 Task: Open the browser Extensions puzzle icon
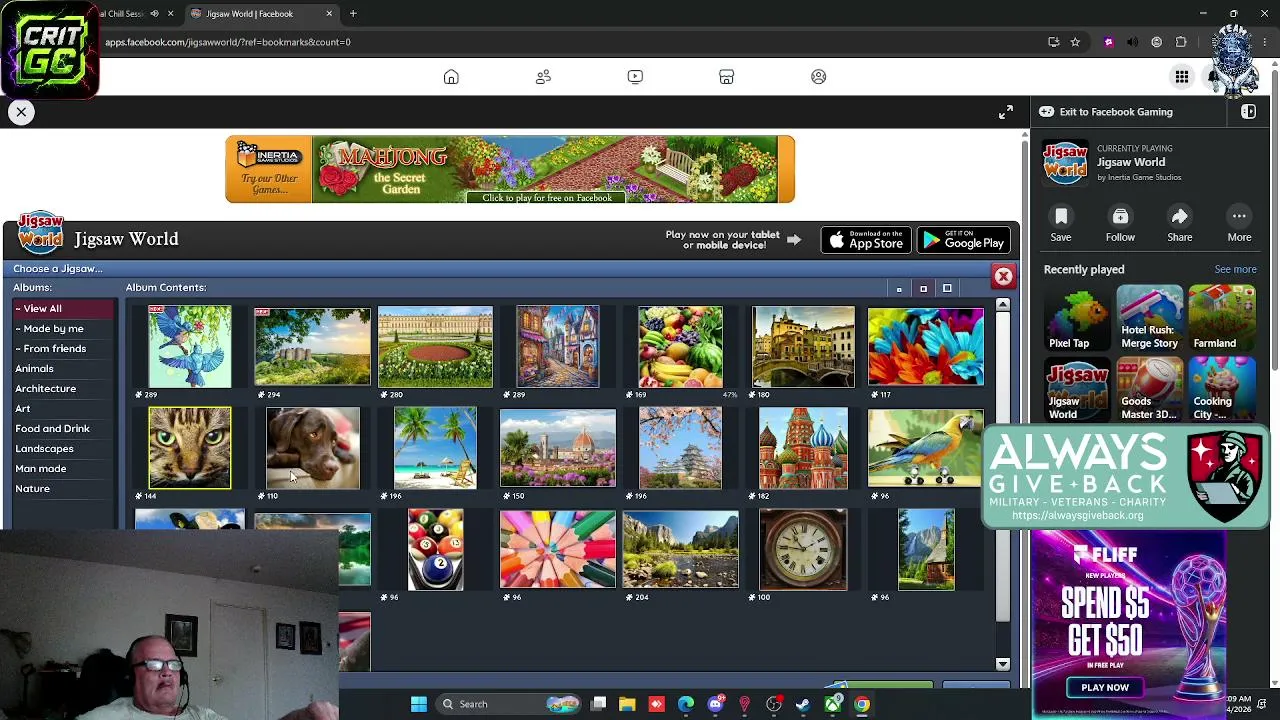[1181, 42]
